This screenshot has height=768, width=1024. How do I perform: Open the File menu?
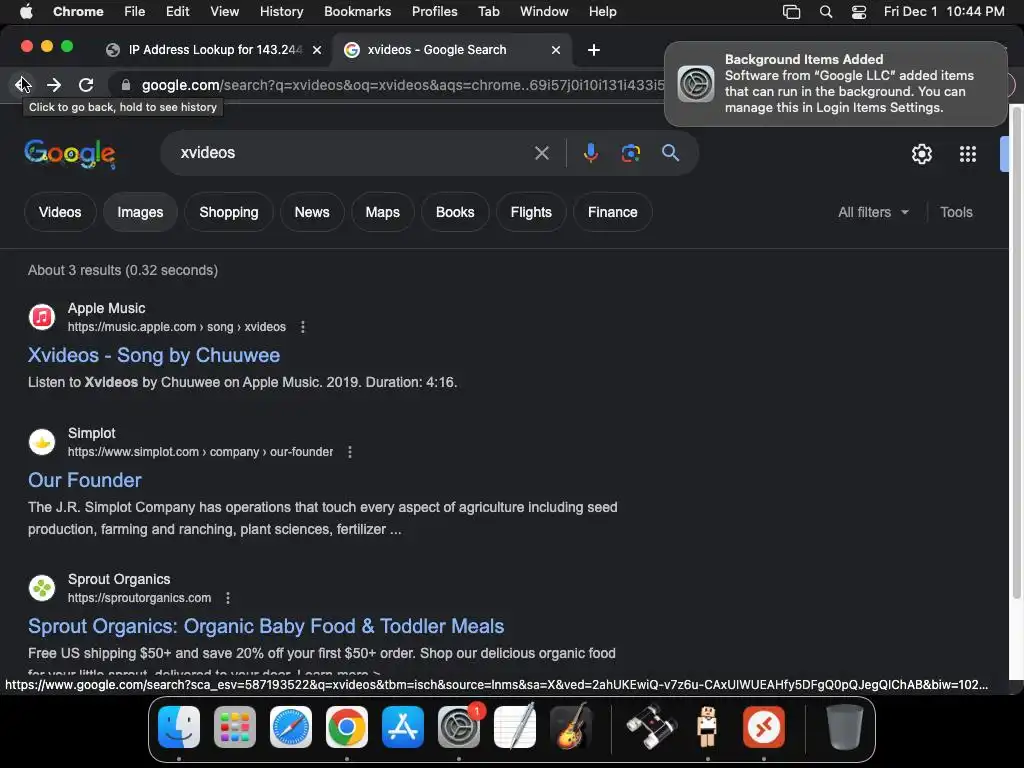point(135,11)
